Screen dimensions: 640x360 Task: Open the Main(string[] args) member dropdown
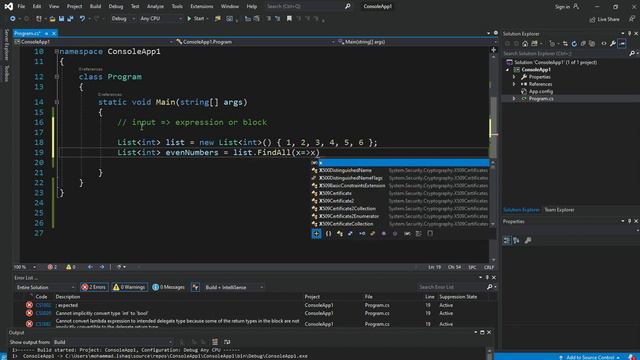(416, 42)
